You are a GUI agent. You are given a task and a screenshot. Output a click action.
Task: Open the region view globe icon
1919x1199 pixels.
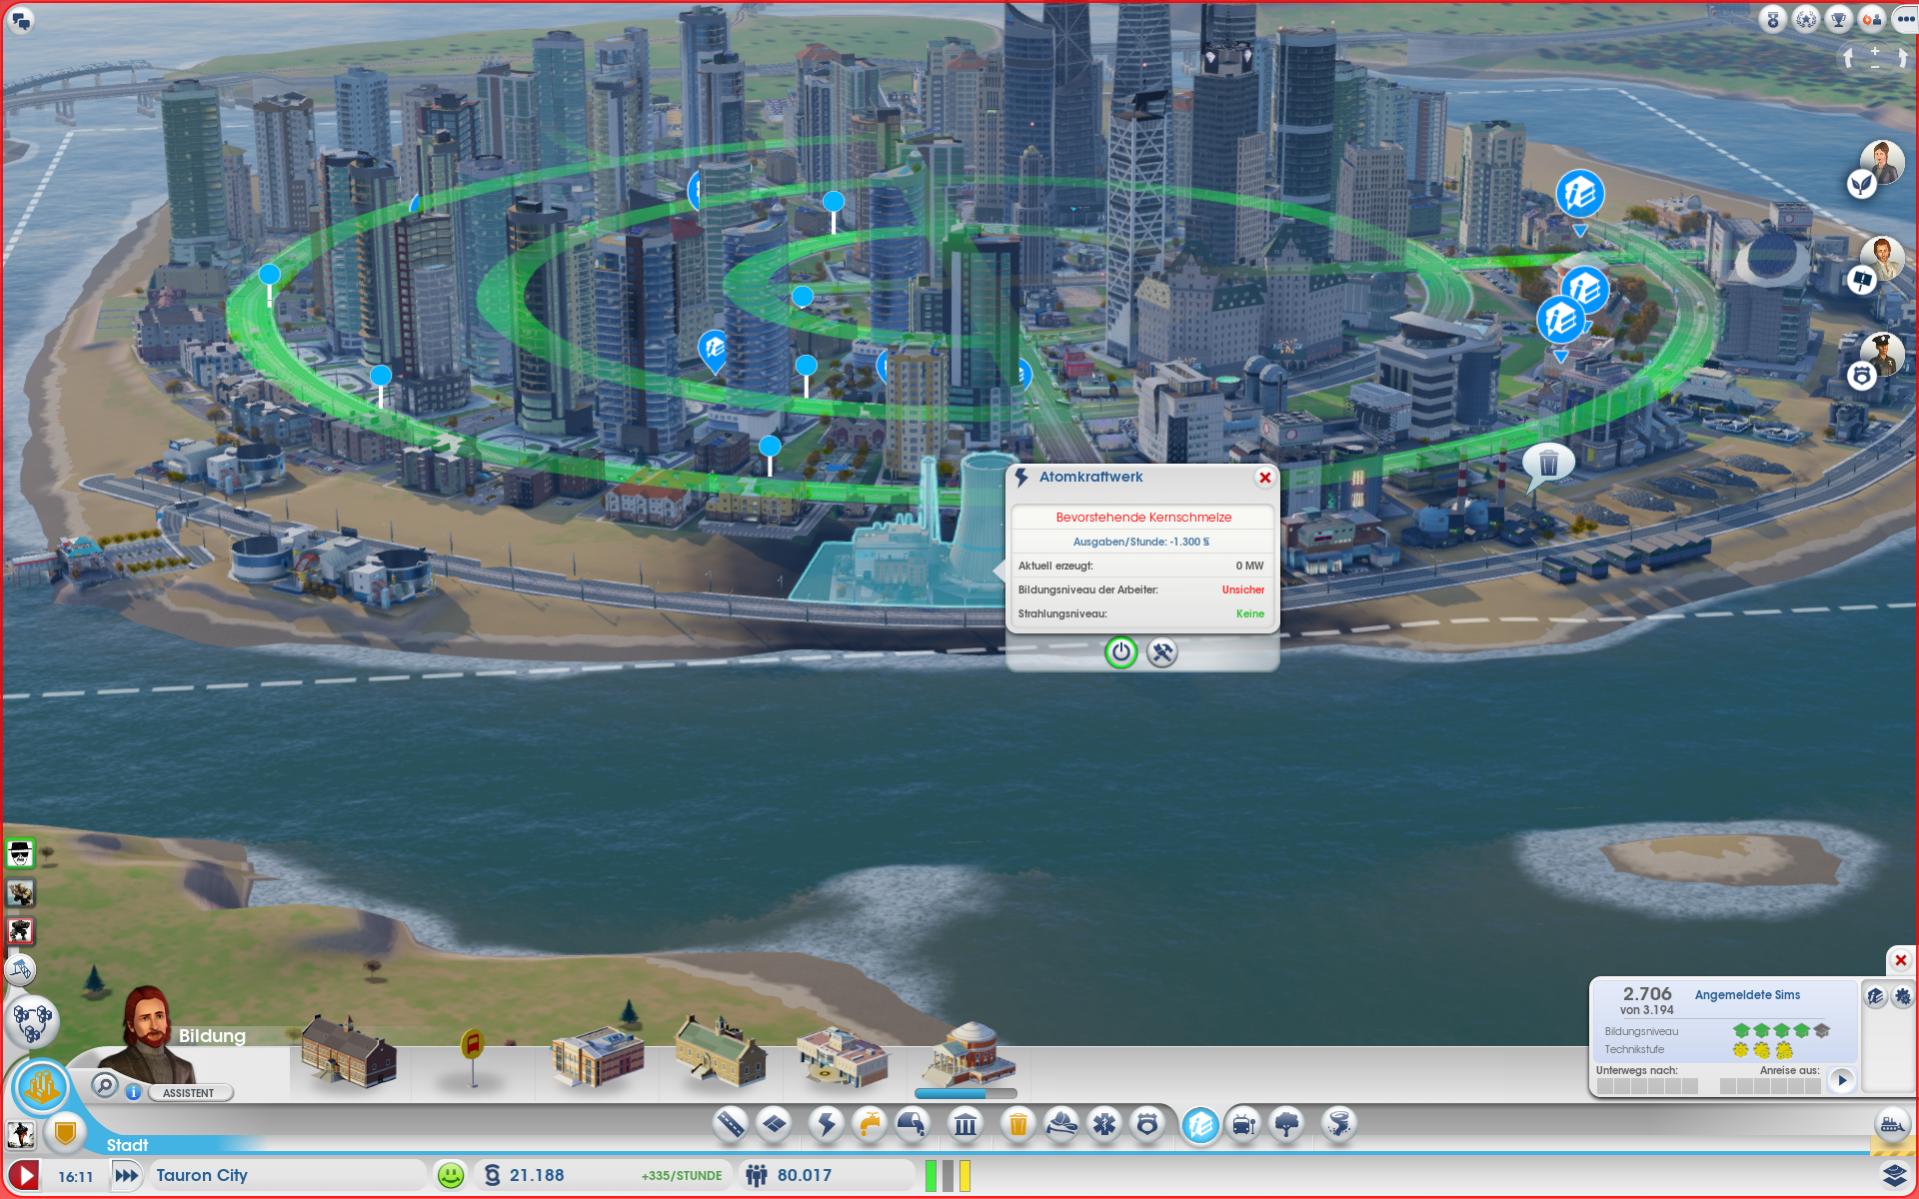point(32,1021)
